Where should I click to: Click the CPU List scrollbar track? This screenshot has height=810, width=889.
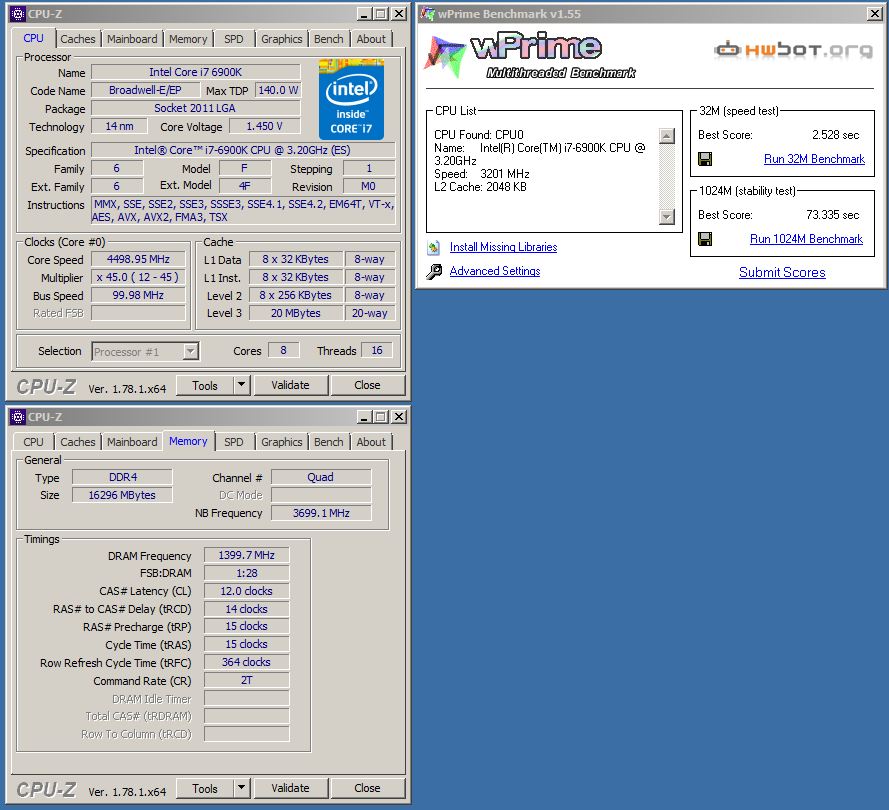[667, 176]
